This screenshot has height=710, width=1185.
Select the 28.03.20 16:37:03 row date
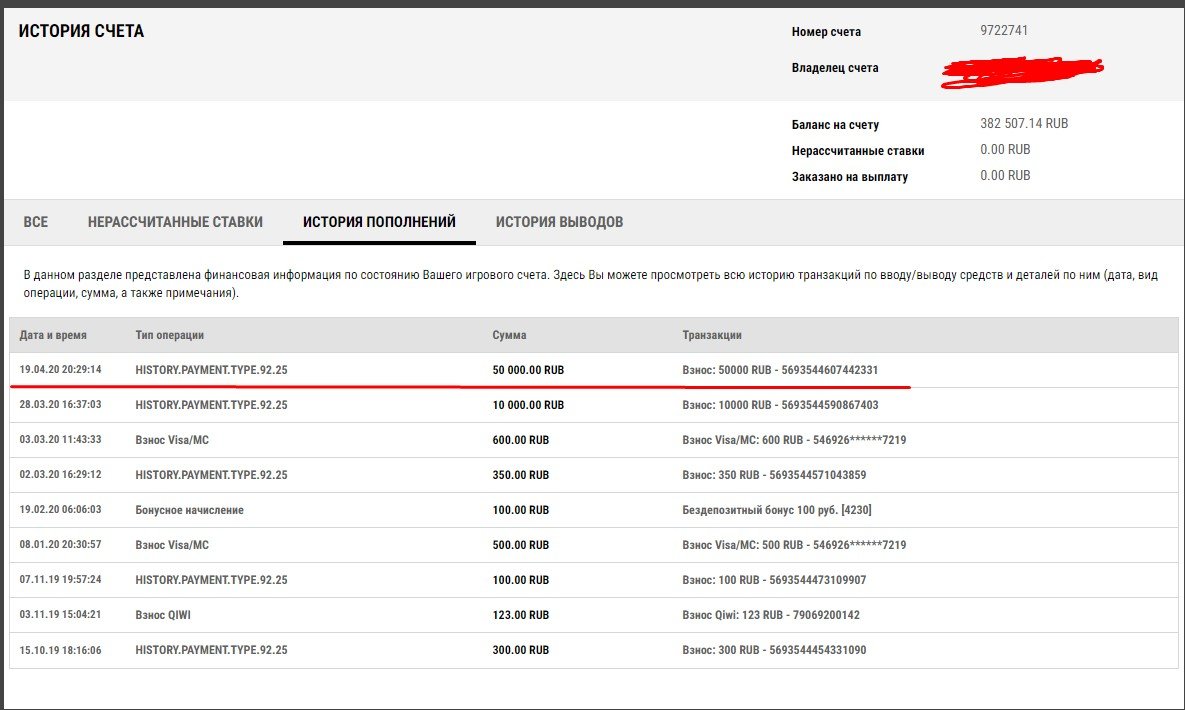[x=60, y=405]
